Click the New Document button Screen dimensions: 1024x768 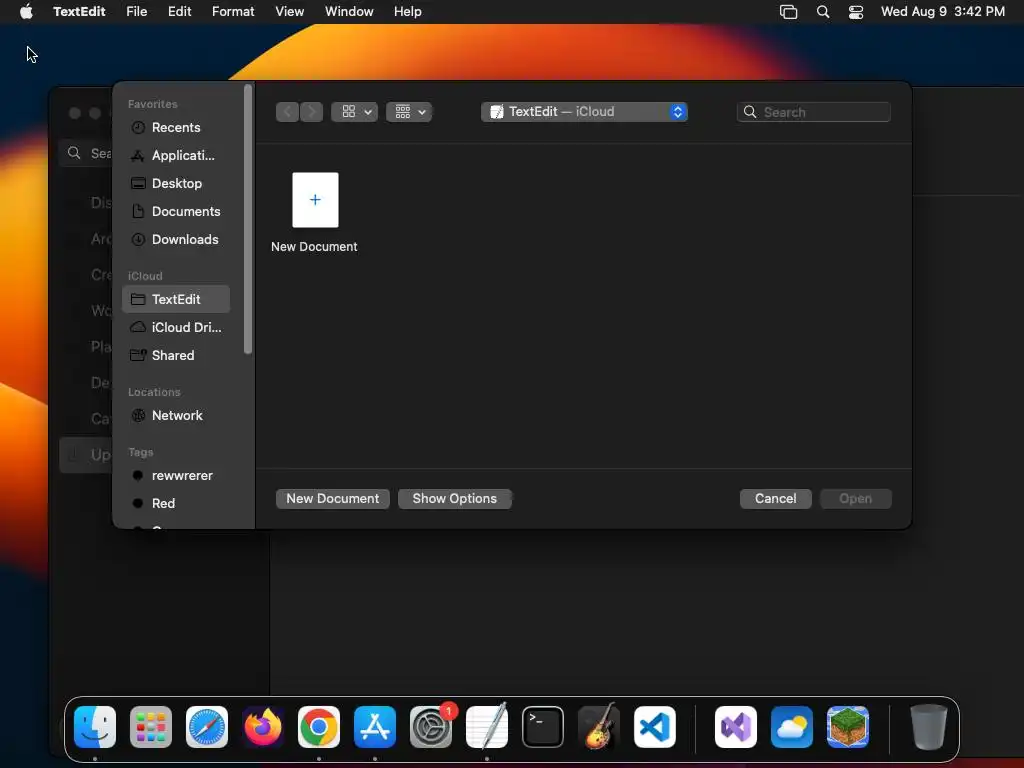[x=332, y=498]
